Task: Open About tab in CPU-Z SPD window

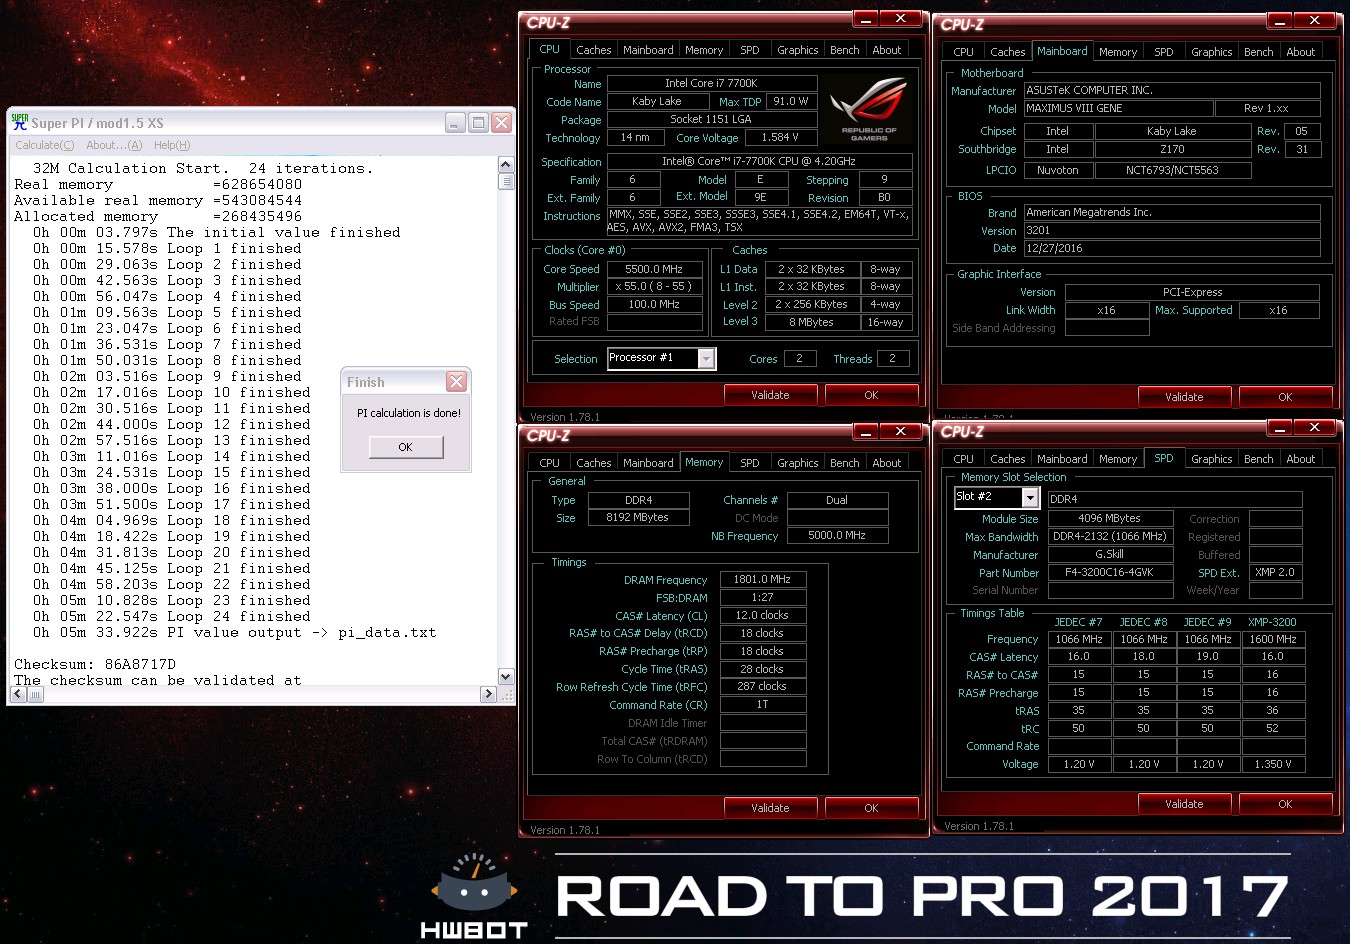Action: (x=1300, y=459)
